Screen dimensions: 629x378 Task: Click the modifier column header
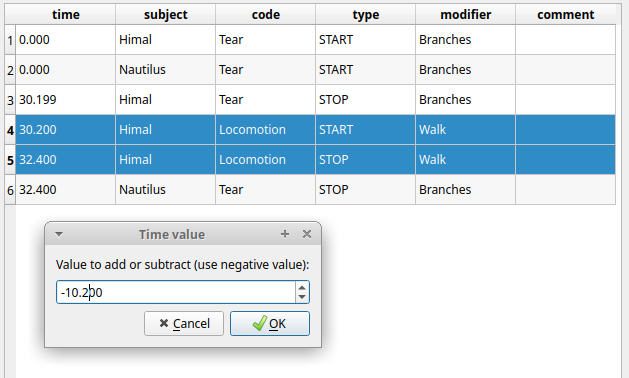[x=465, y=14]
